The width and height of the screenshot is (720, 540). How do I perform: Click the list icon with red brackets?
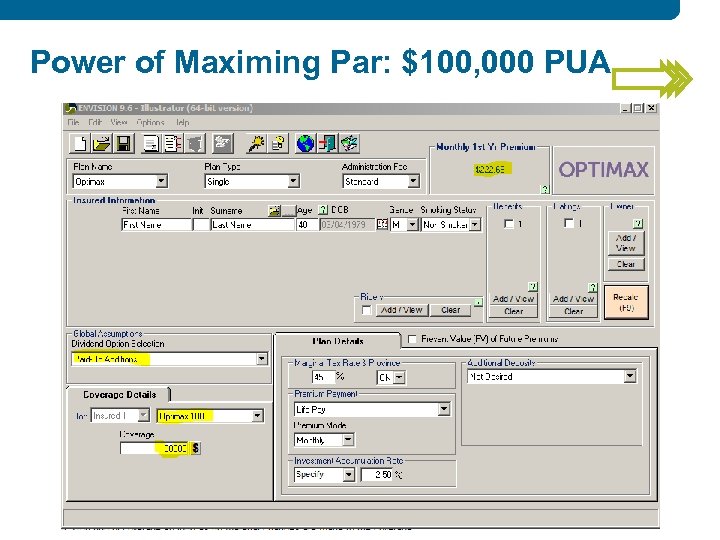(173, 144)
